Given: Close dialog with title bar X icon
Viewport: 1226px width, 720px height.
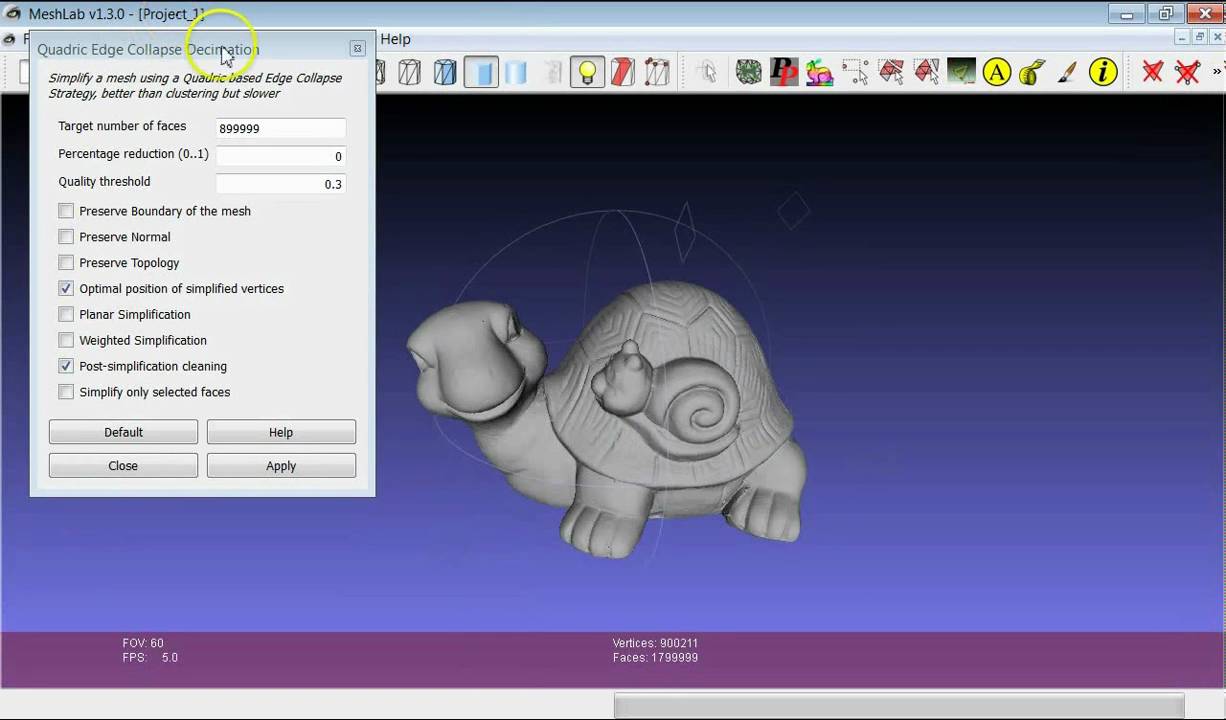Looking at the screenshot, I should click(x=357, y=49).
